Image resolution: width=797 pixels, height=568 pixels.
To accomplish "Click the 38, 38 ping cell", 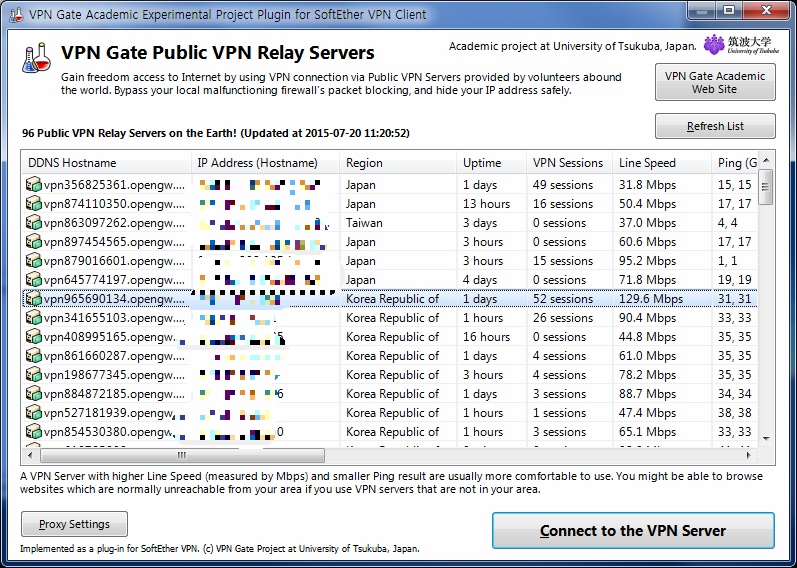I will tap(734, 412).
